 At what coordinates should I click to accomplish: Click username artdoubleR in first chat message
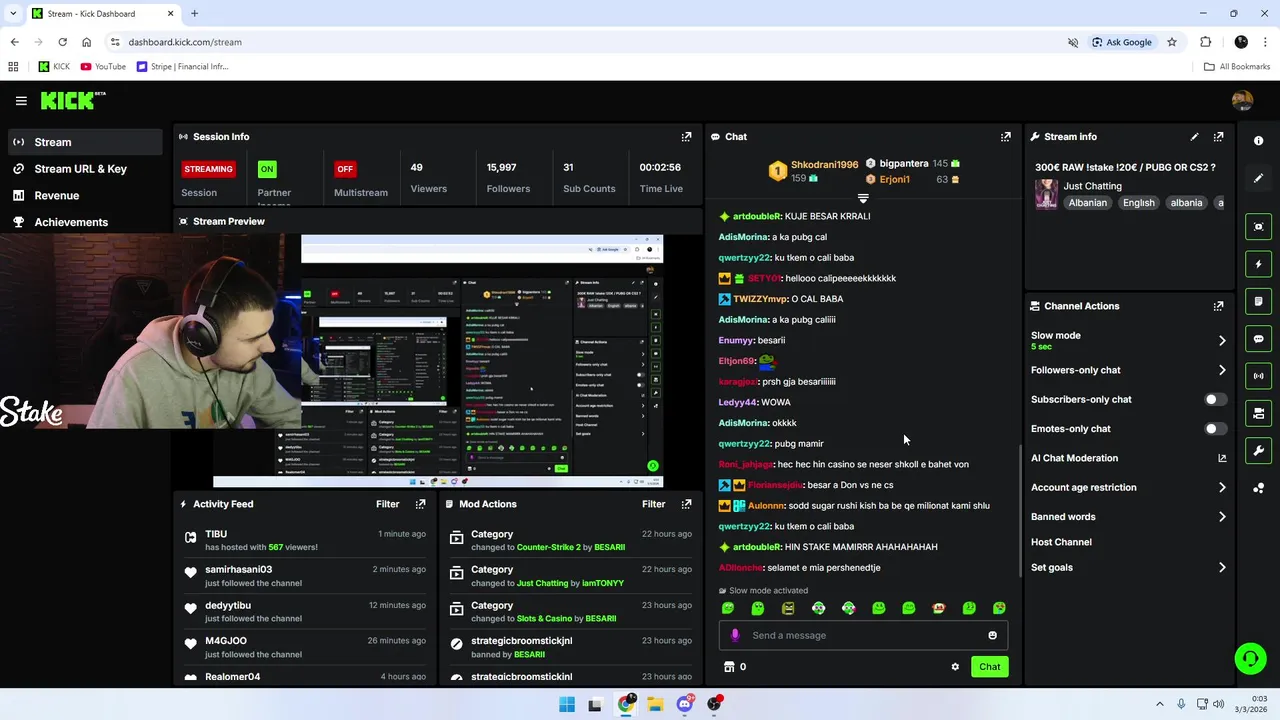pyautogui.click(x=757, y=216)
